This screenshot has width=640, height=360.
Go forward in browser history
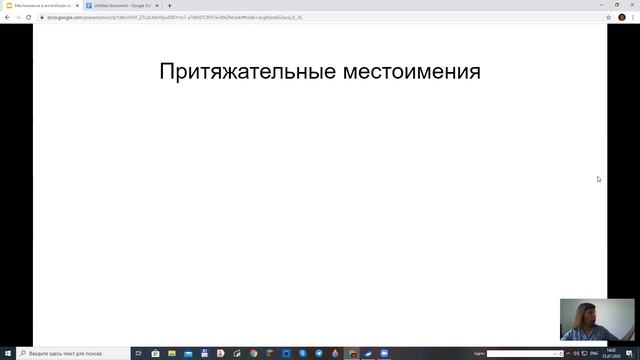[x=18, y=18]
